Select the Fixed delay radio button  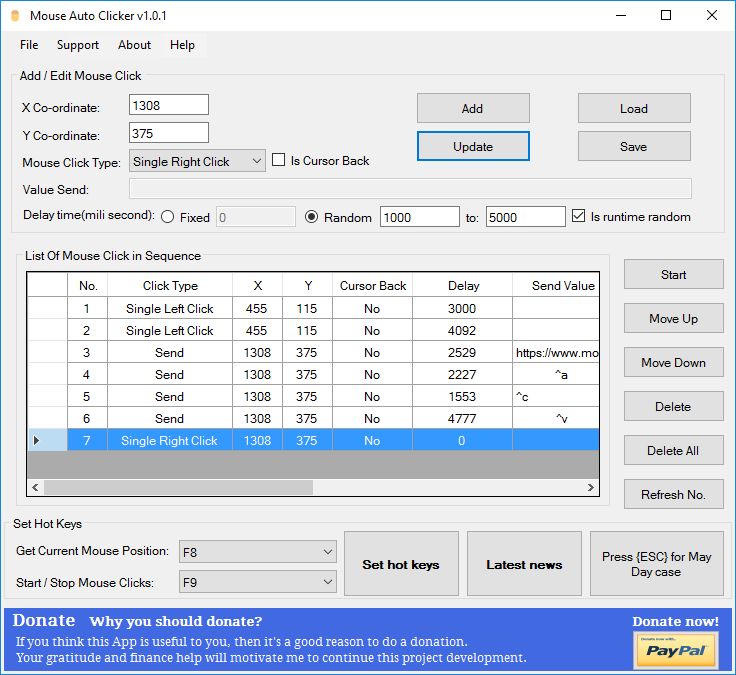pos(168,217)
